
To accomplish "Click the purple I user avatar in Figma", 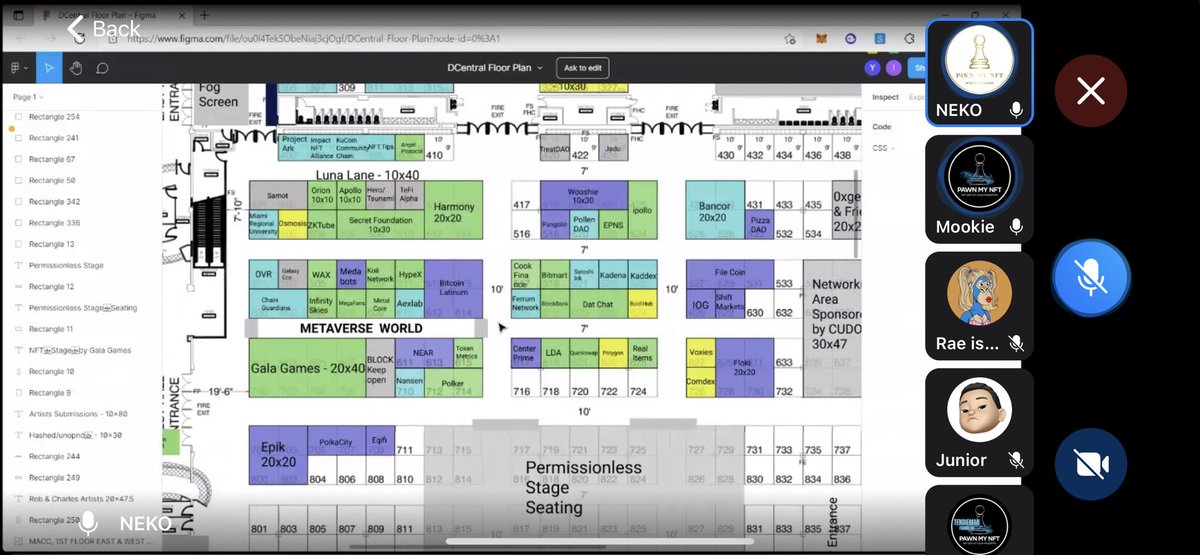I will [891, 68].
